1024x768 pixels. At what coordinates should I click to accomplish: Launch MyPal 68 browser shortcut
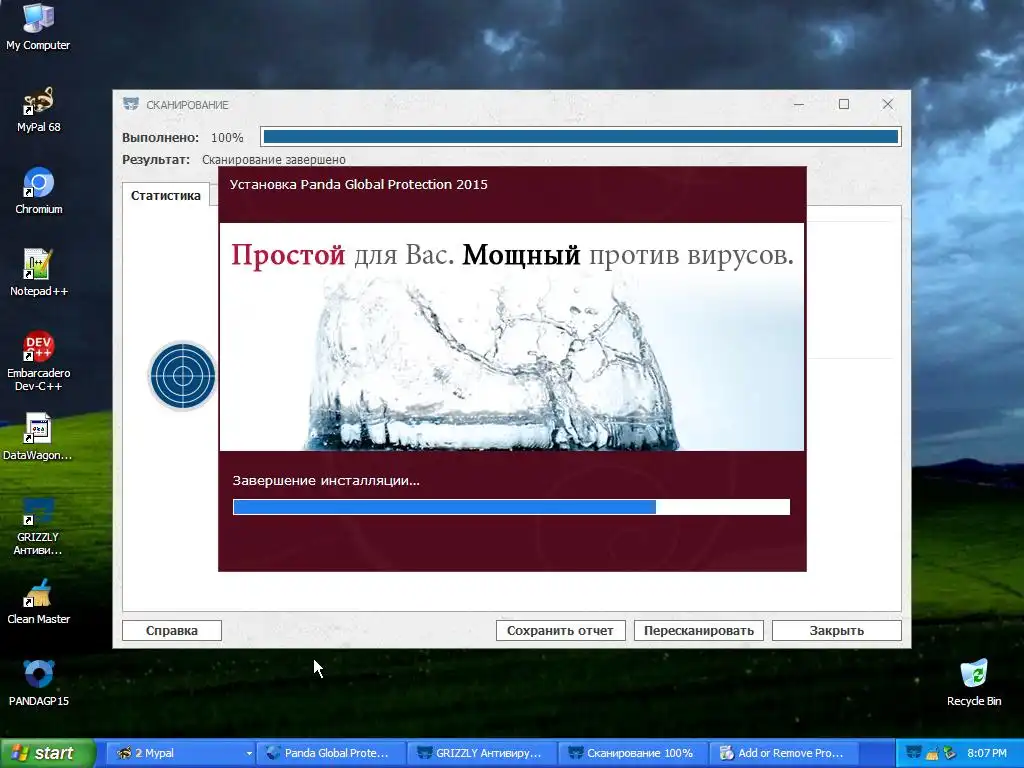pos(38,109)
